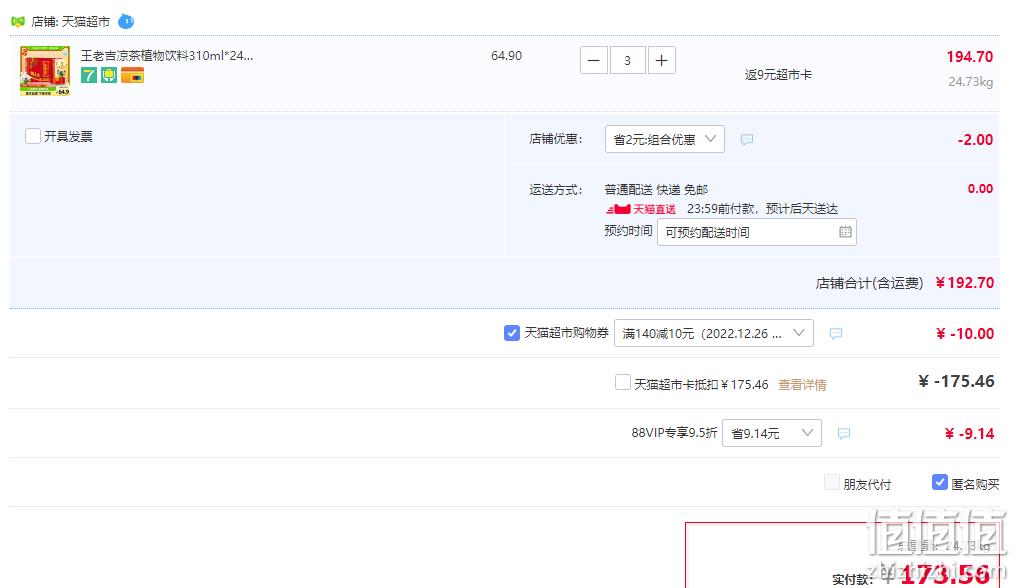Open the Wanglaoji product thumbnail

[x=45, y=71]
